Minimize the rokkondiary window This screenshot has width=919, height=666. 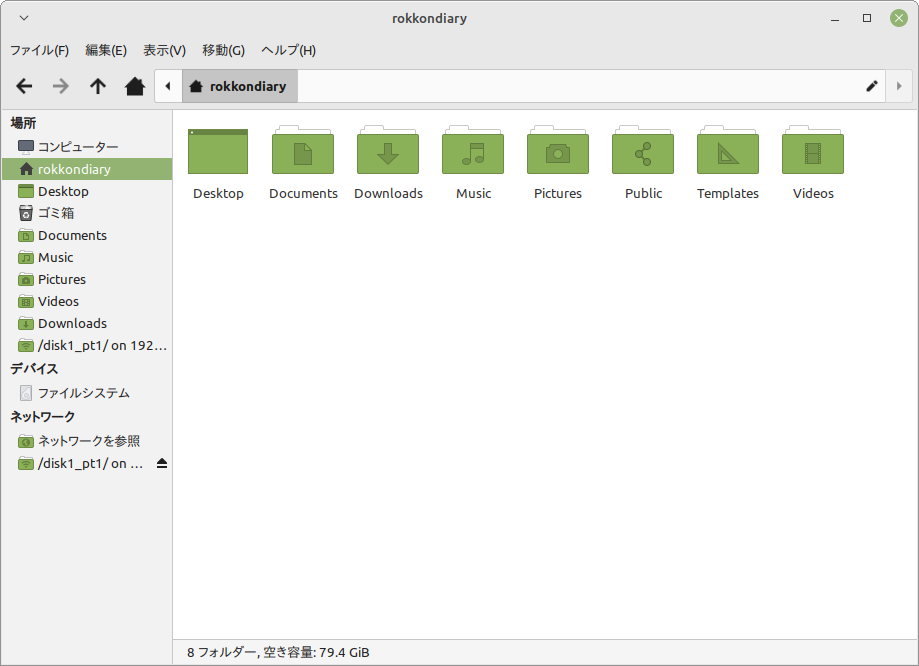(835, 19)
